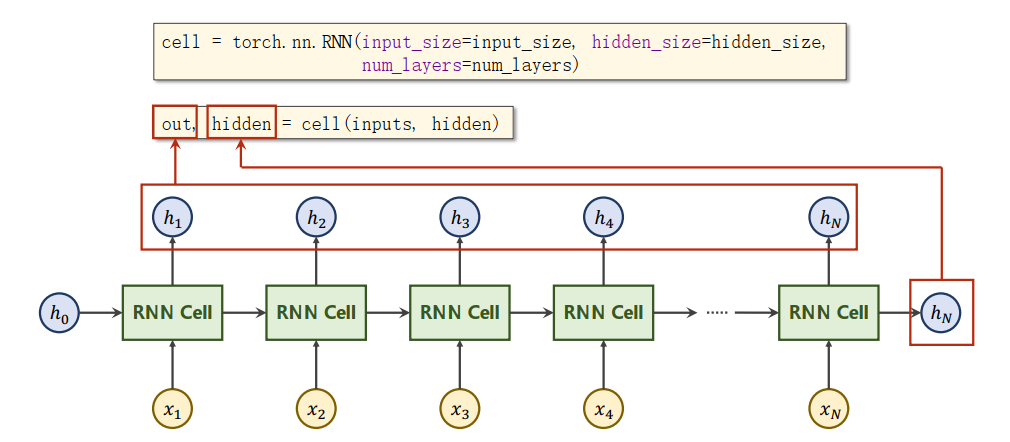The width and height of the screenshot is (1010, 442).
Task: Click the RNN Cell above the x1 input
Action: pos(173,313)
